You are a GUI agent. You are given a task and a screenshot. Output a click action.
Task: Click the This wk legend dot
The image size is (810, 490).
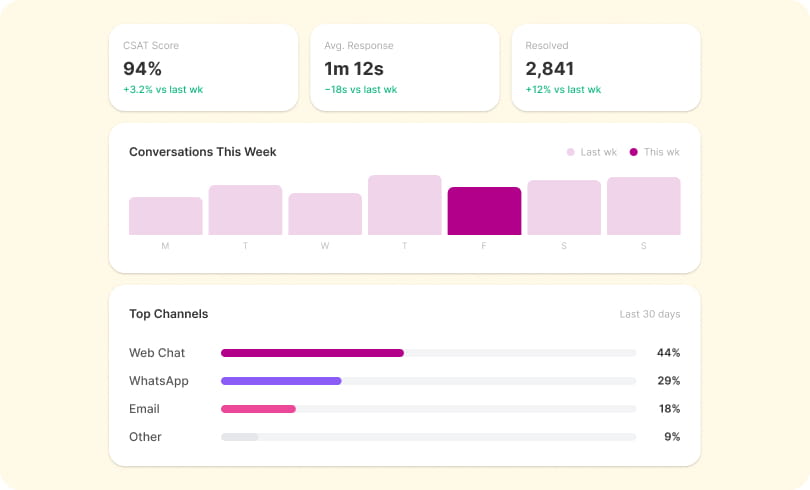(x=633, y=152)
